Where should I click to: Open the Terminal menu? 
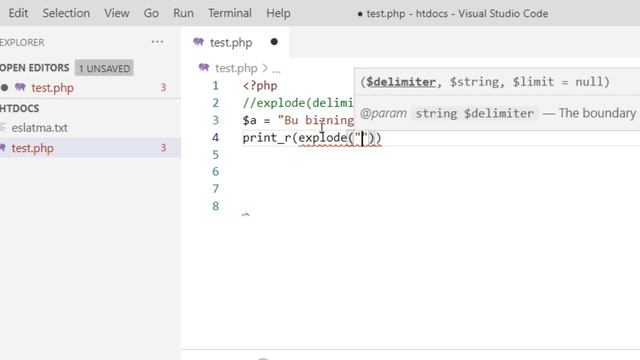pos(230,13)
